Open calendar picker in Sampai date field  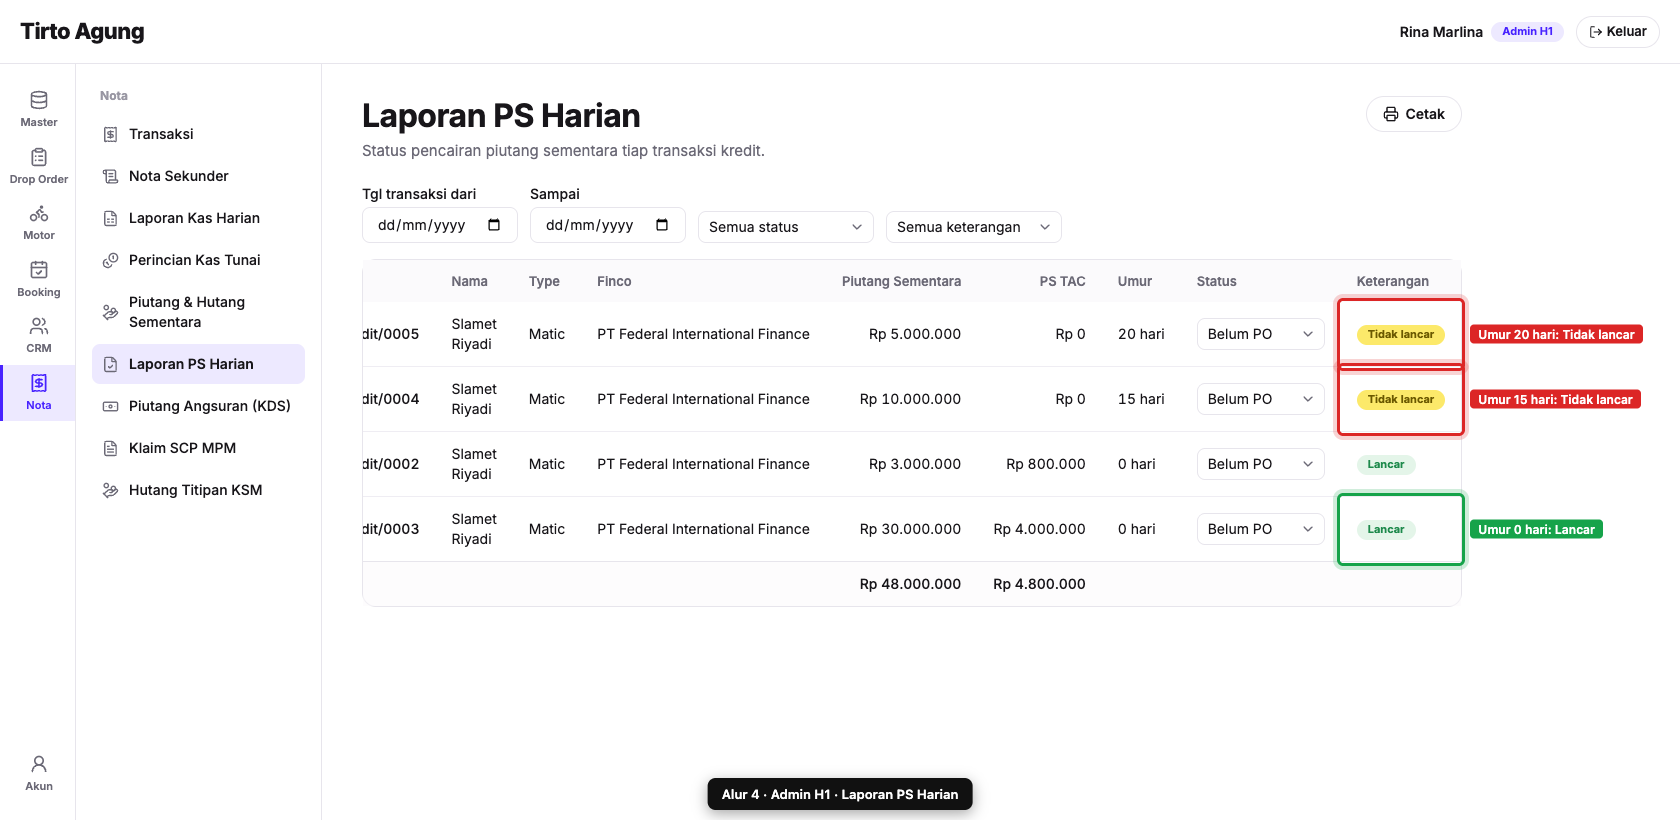(x=662, y=225)
